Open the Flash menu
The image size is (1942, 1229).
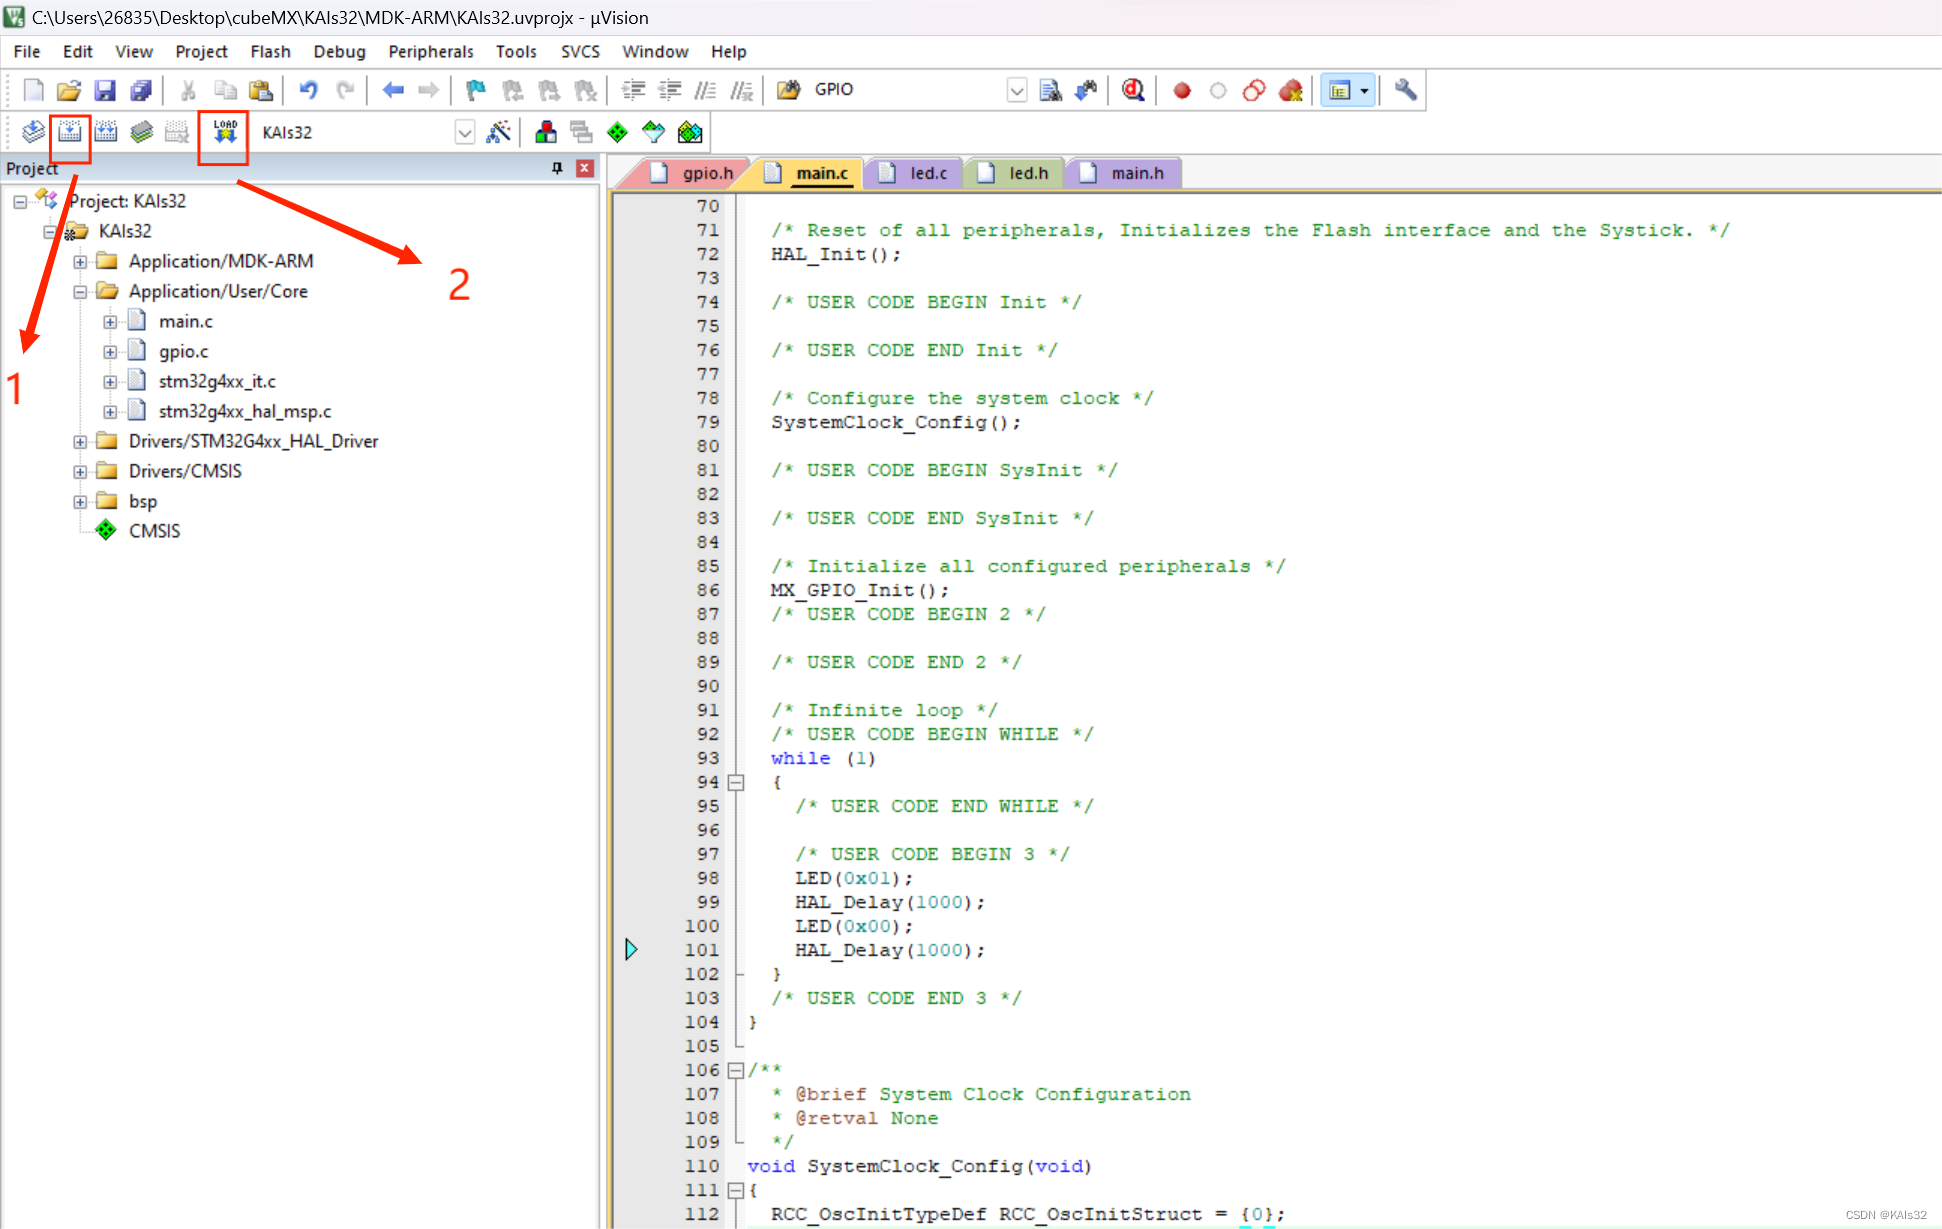coord(270,52)
